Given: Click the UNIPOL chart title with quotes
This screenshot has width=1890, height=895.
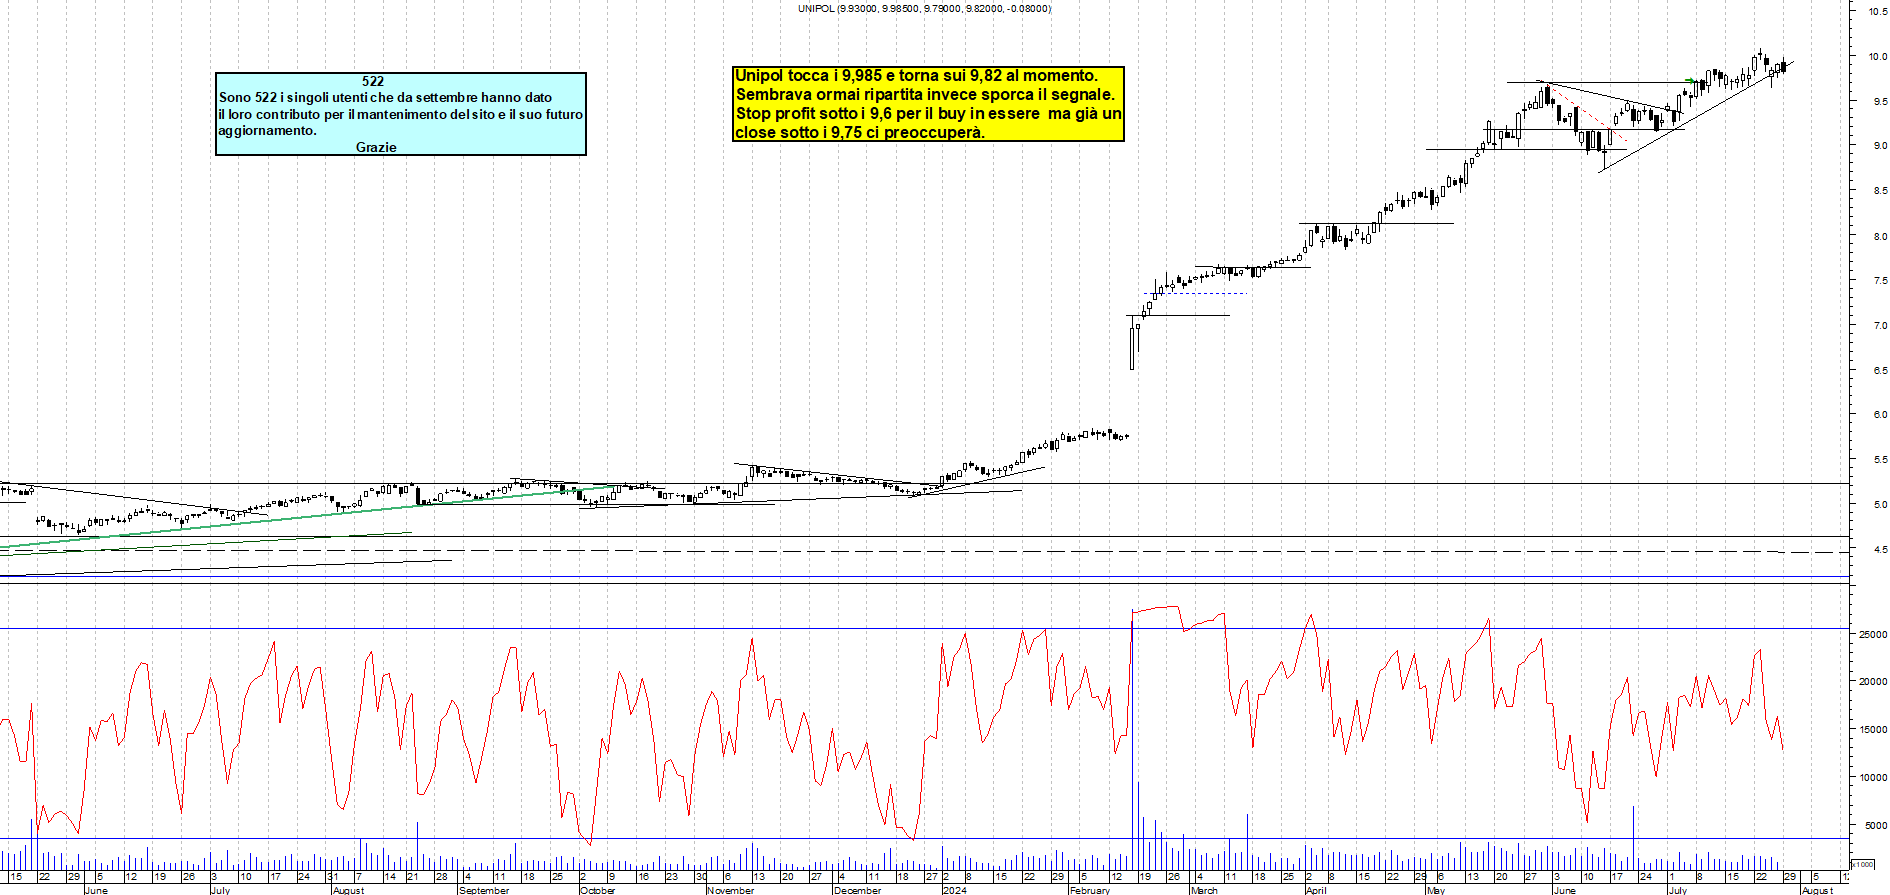Looking at the screenshot, I should pyautogui.click(x=924, y=8).
